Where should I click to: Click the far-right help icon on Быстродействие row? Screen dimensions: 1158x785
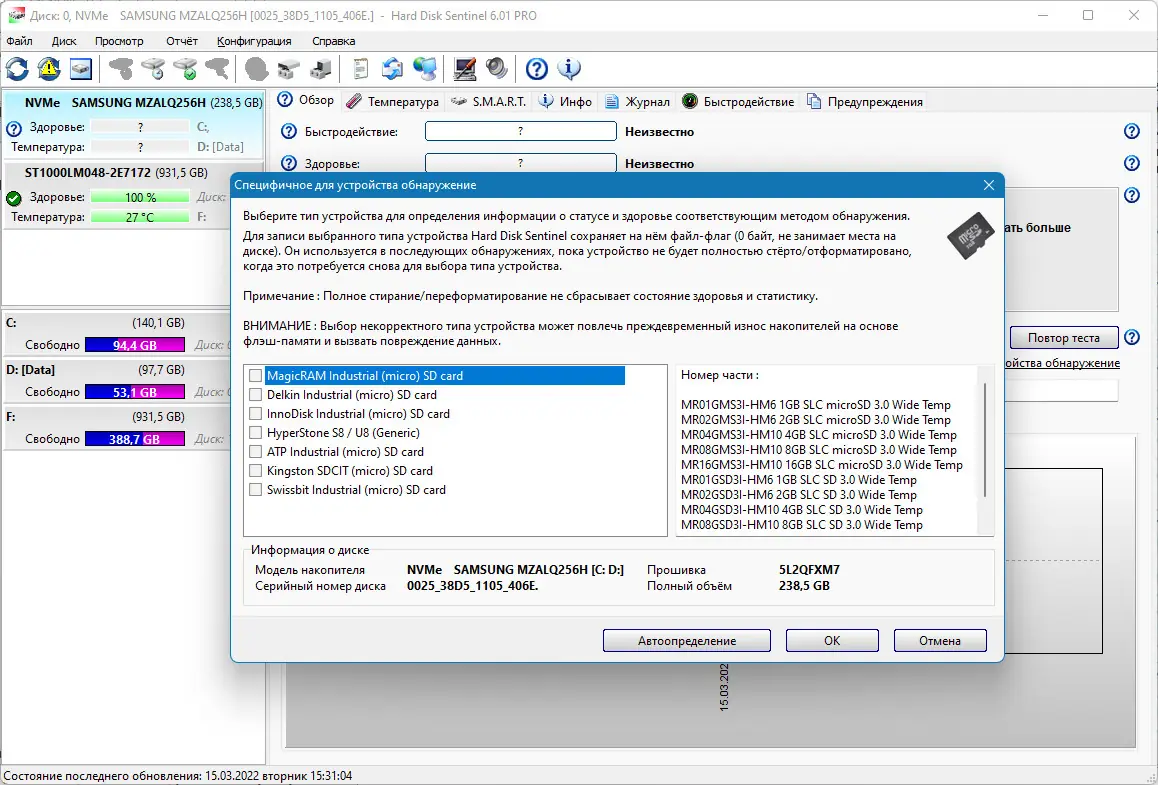click(x=1131, y=131)
